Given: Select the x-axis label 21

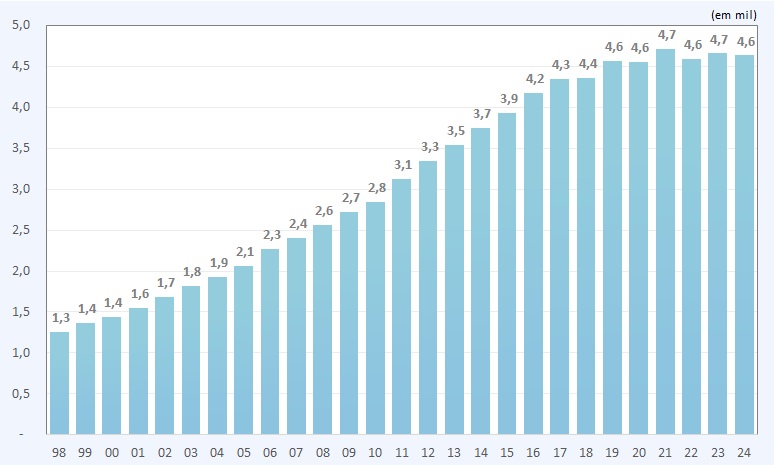Looking at the screenshot, I should [664, 452].
